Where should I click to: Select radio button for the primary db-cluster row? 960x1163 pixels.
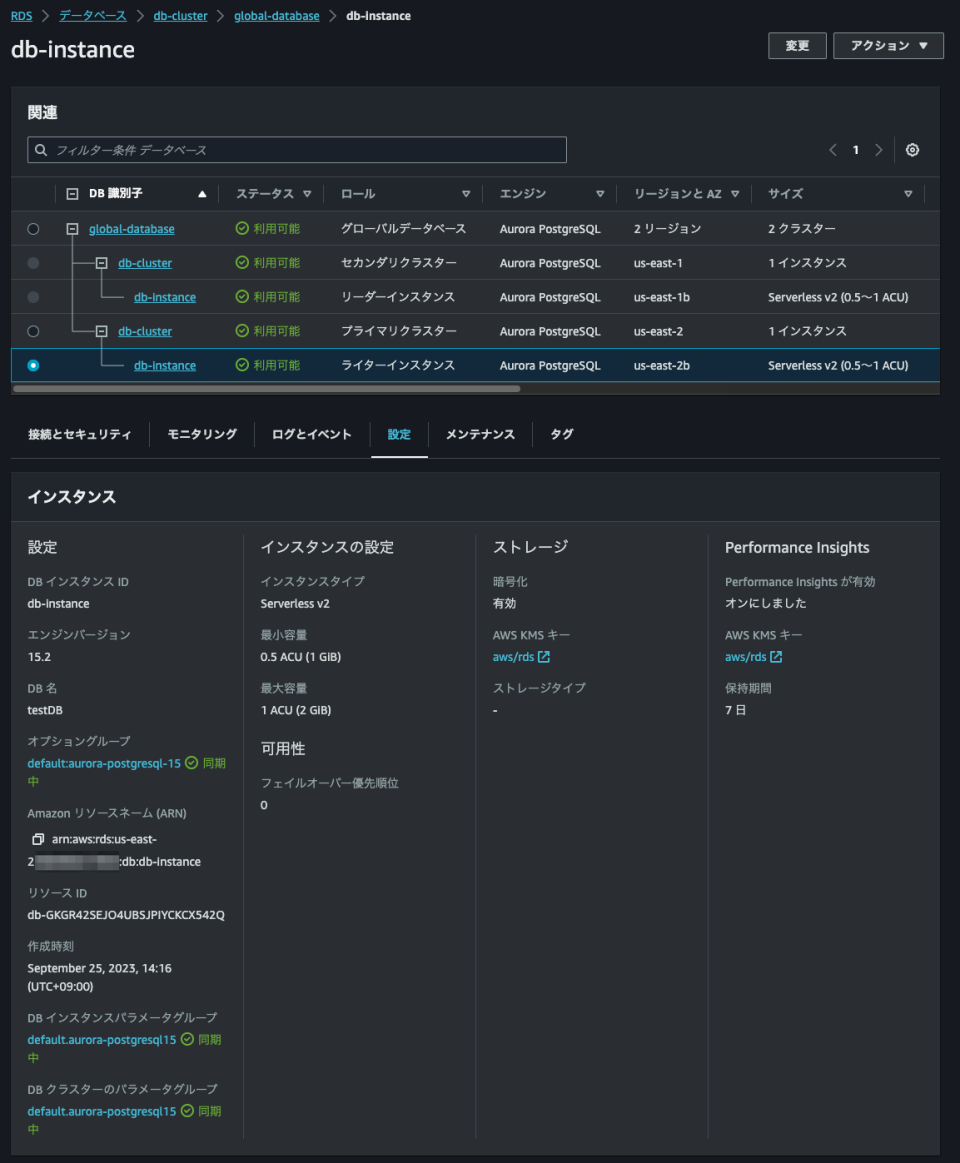(33, 330)
